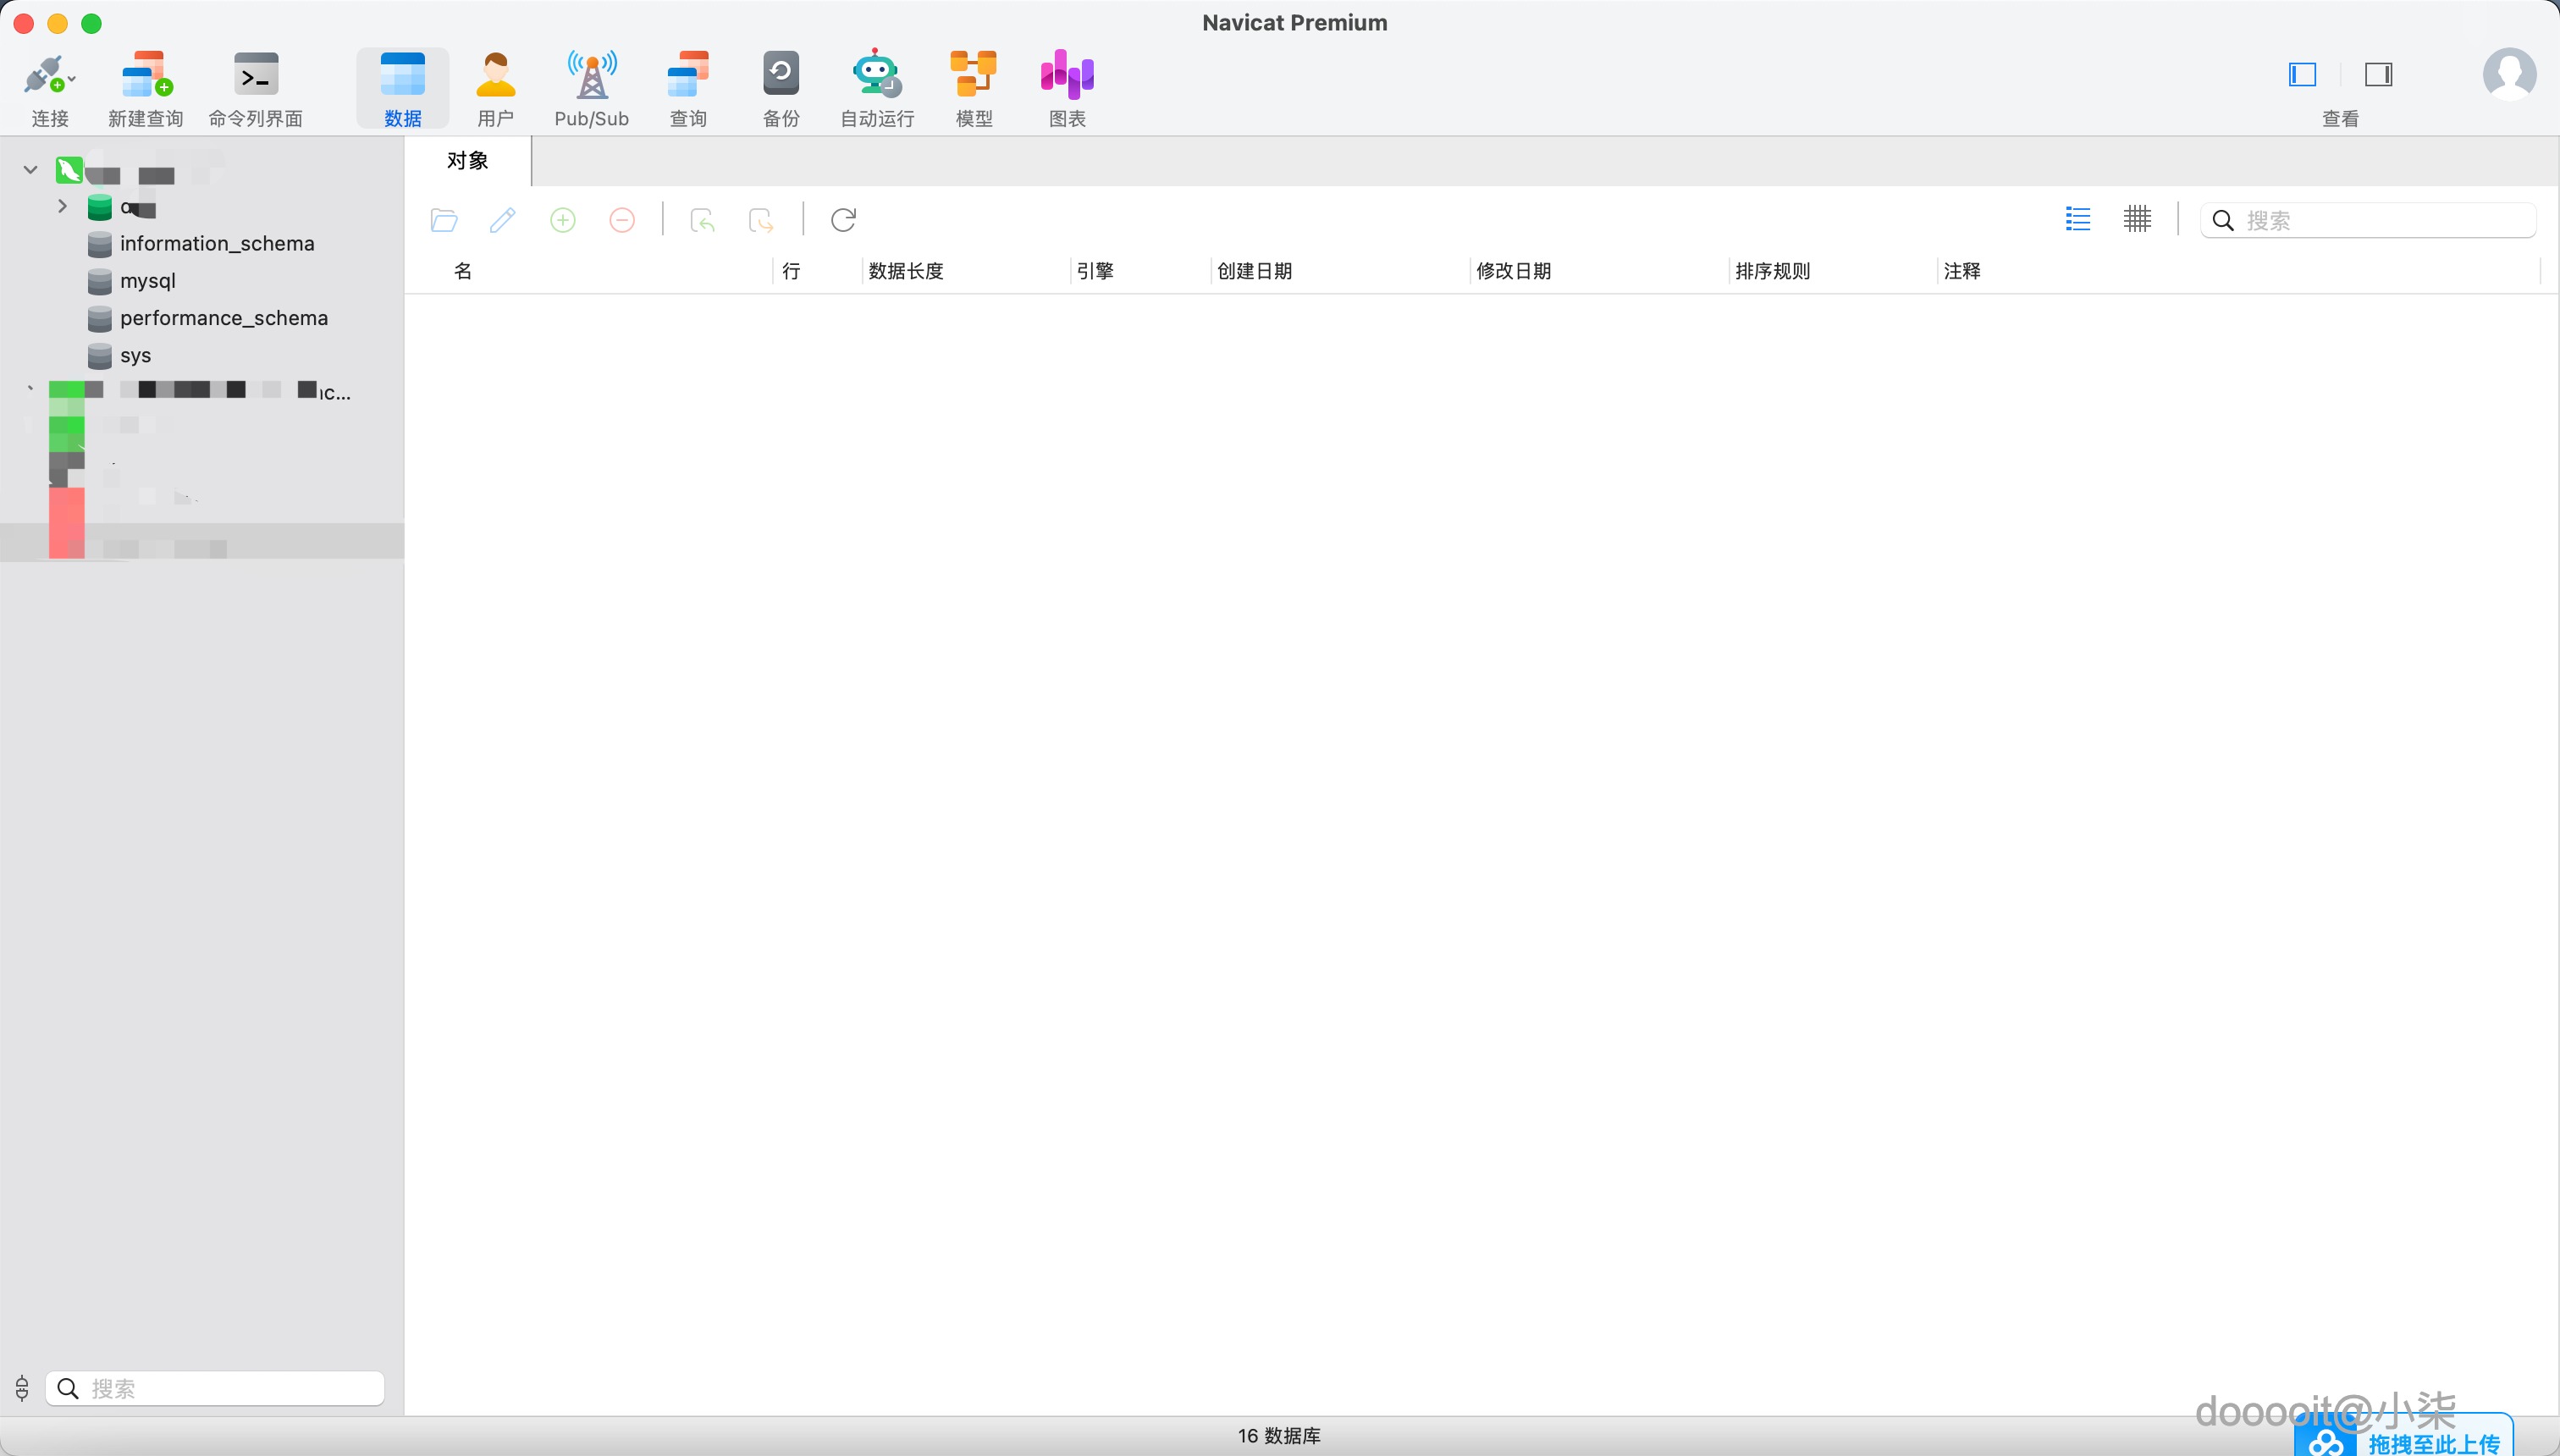The image size is (2560, 1456).
Task: Switch to grid view mode
Action: [x=2137, y=220]
